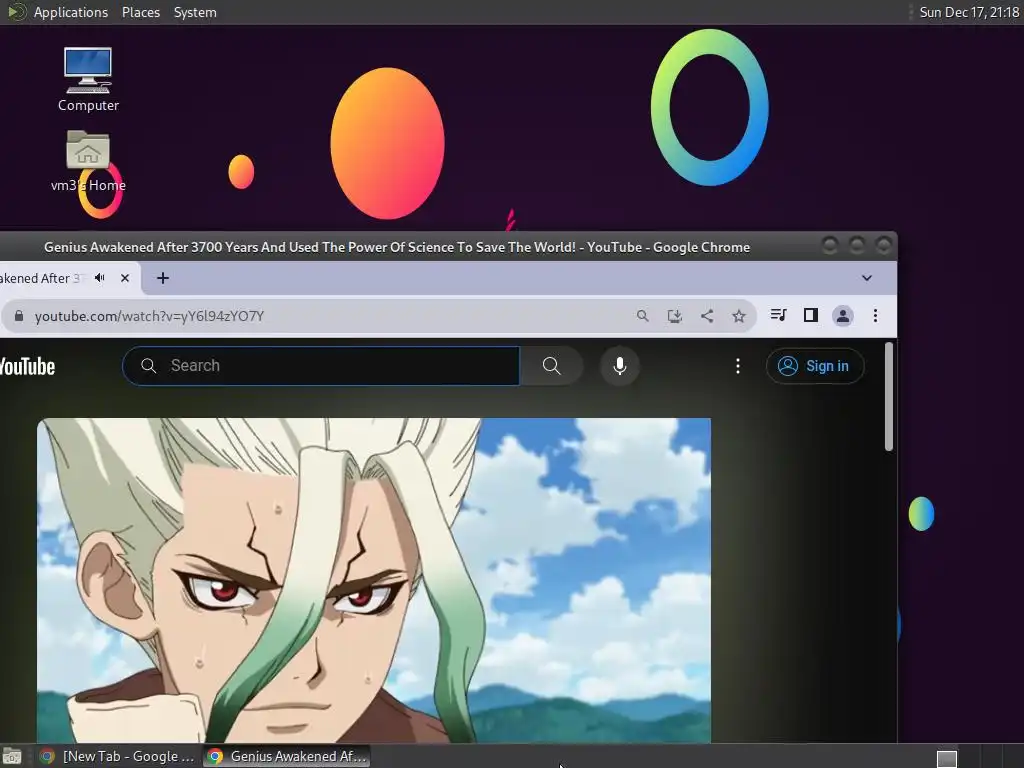Open the Applications menu
Screen dimensions: 1024x768
tap(71, 12)
